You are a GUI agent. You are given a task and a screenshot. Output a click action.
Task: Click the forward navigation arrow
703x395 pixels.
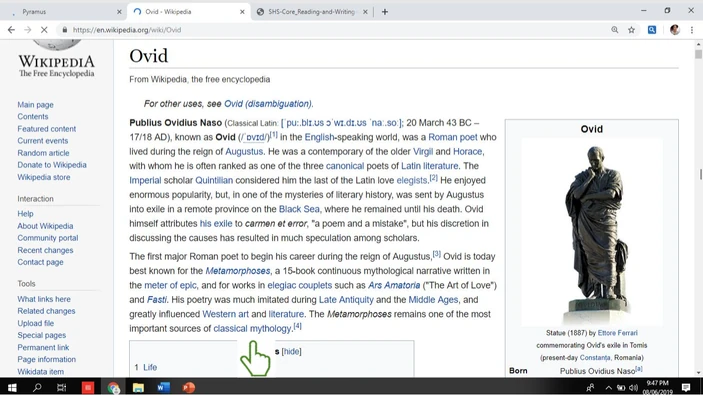click(x=28, y=30)
